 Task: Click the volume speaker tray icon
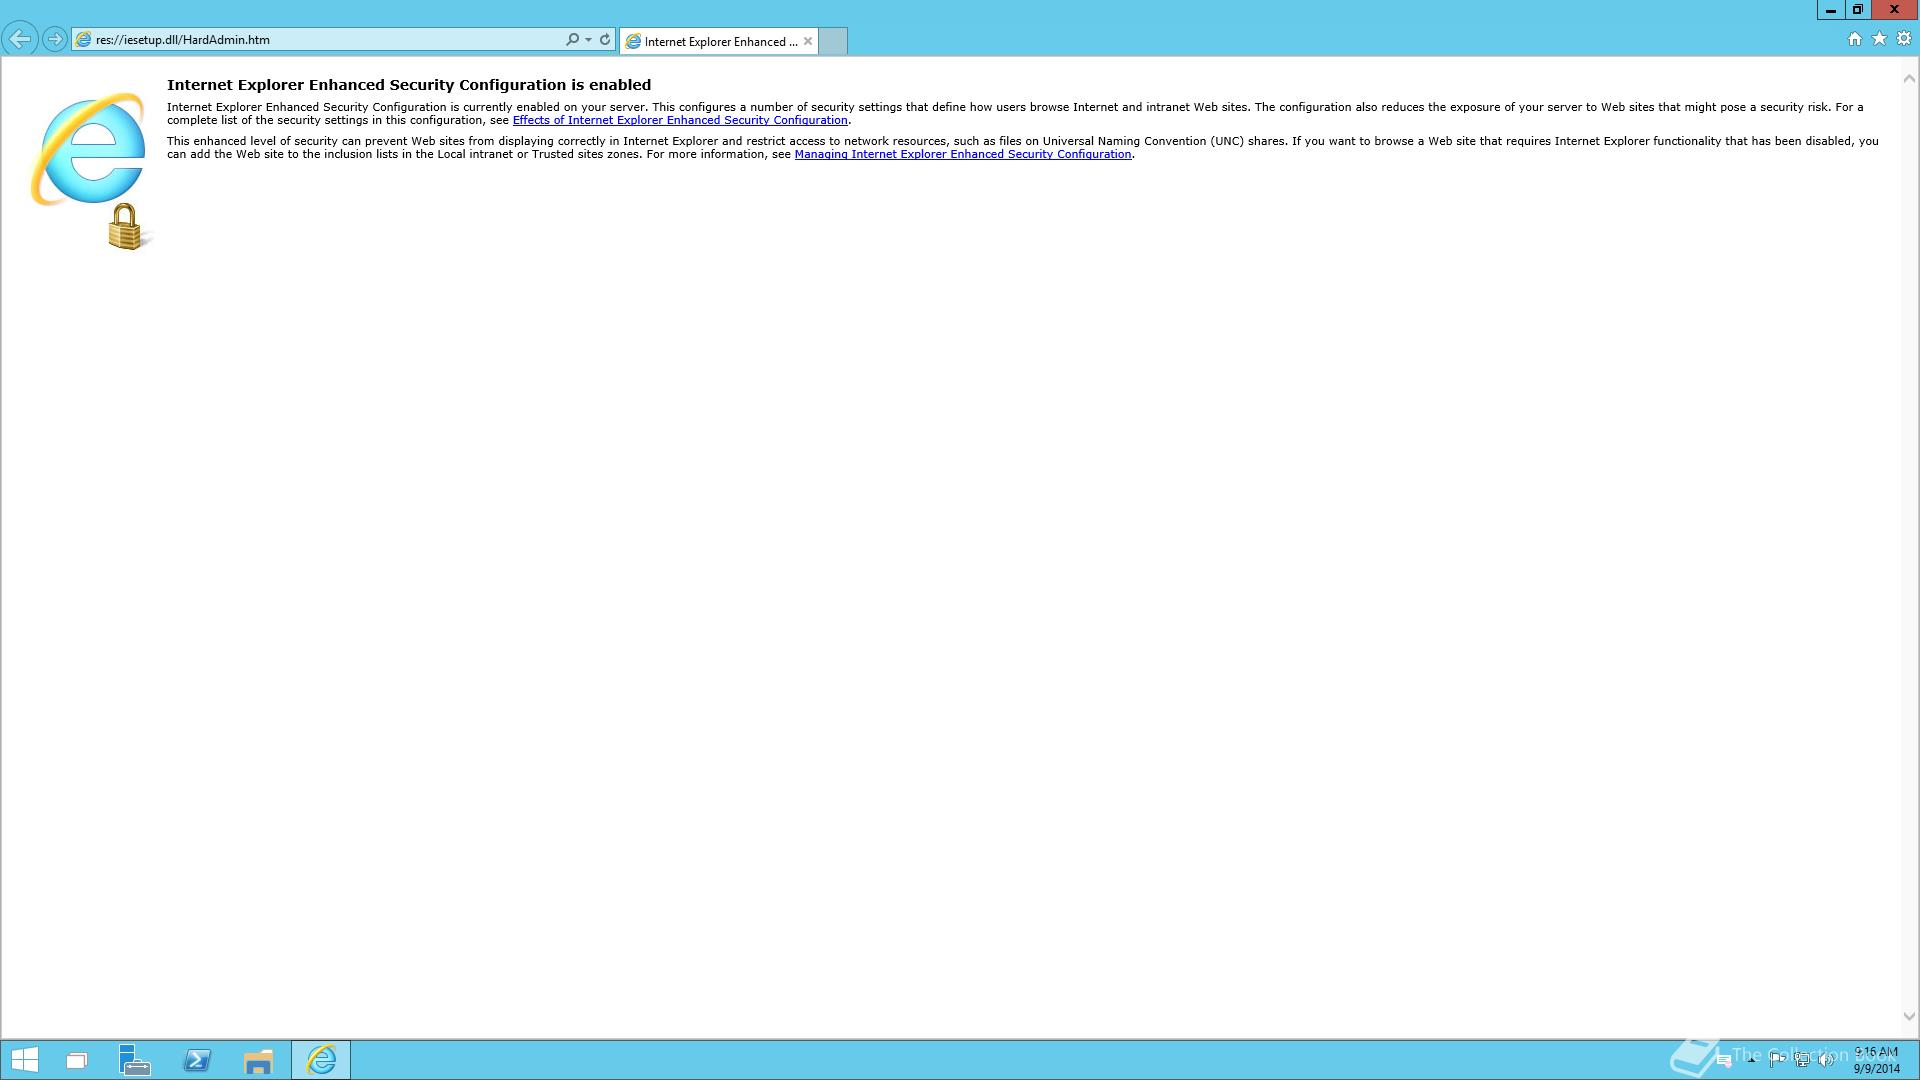[x=1826, y=1060]
